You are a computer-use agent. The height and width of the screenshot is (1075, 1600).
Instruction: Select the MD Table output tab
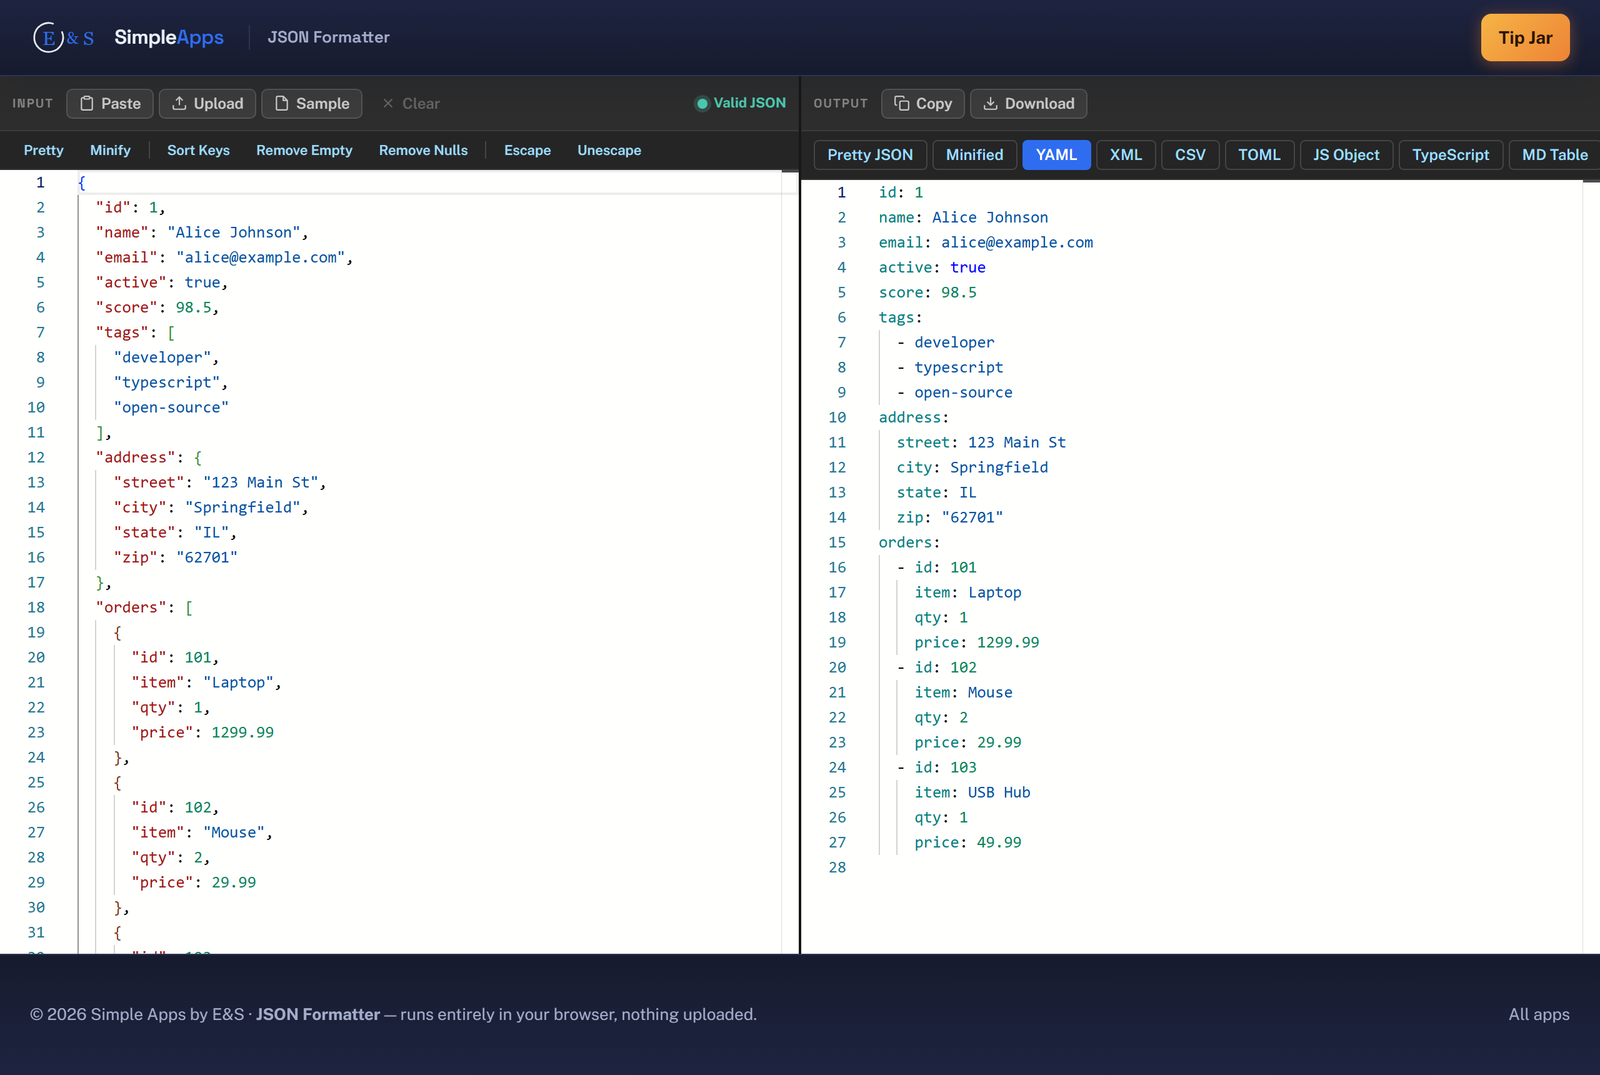click(1554, 155)
